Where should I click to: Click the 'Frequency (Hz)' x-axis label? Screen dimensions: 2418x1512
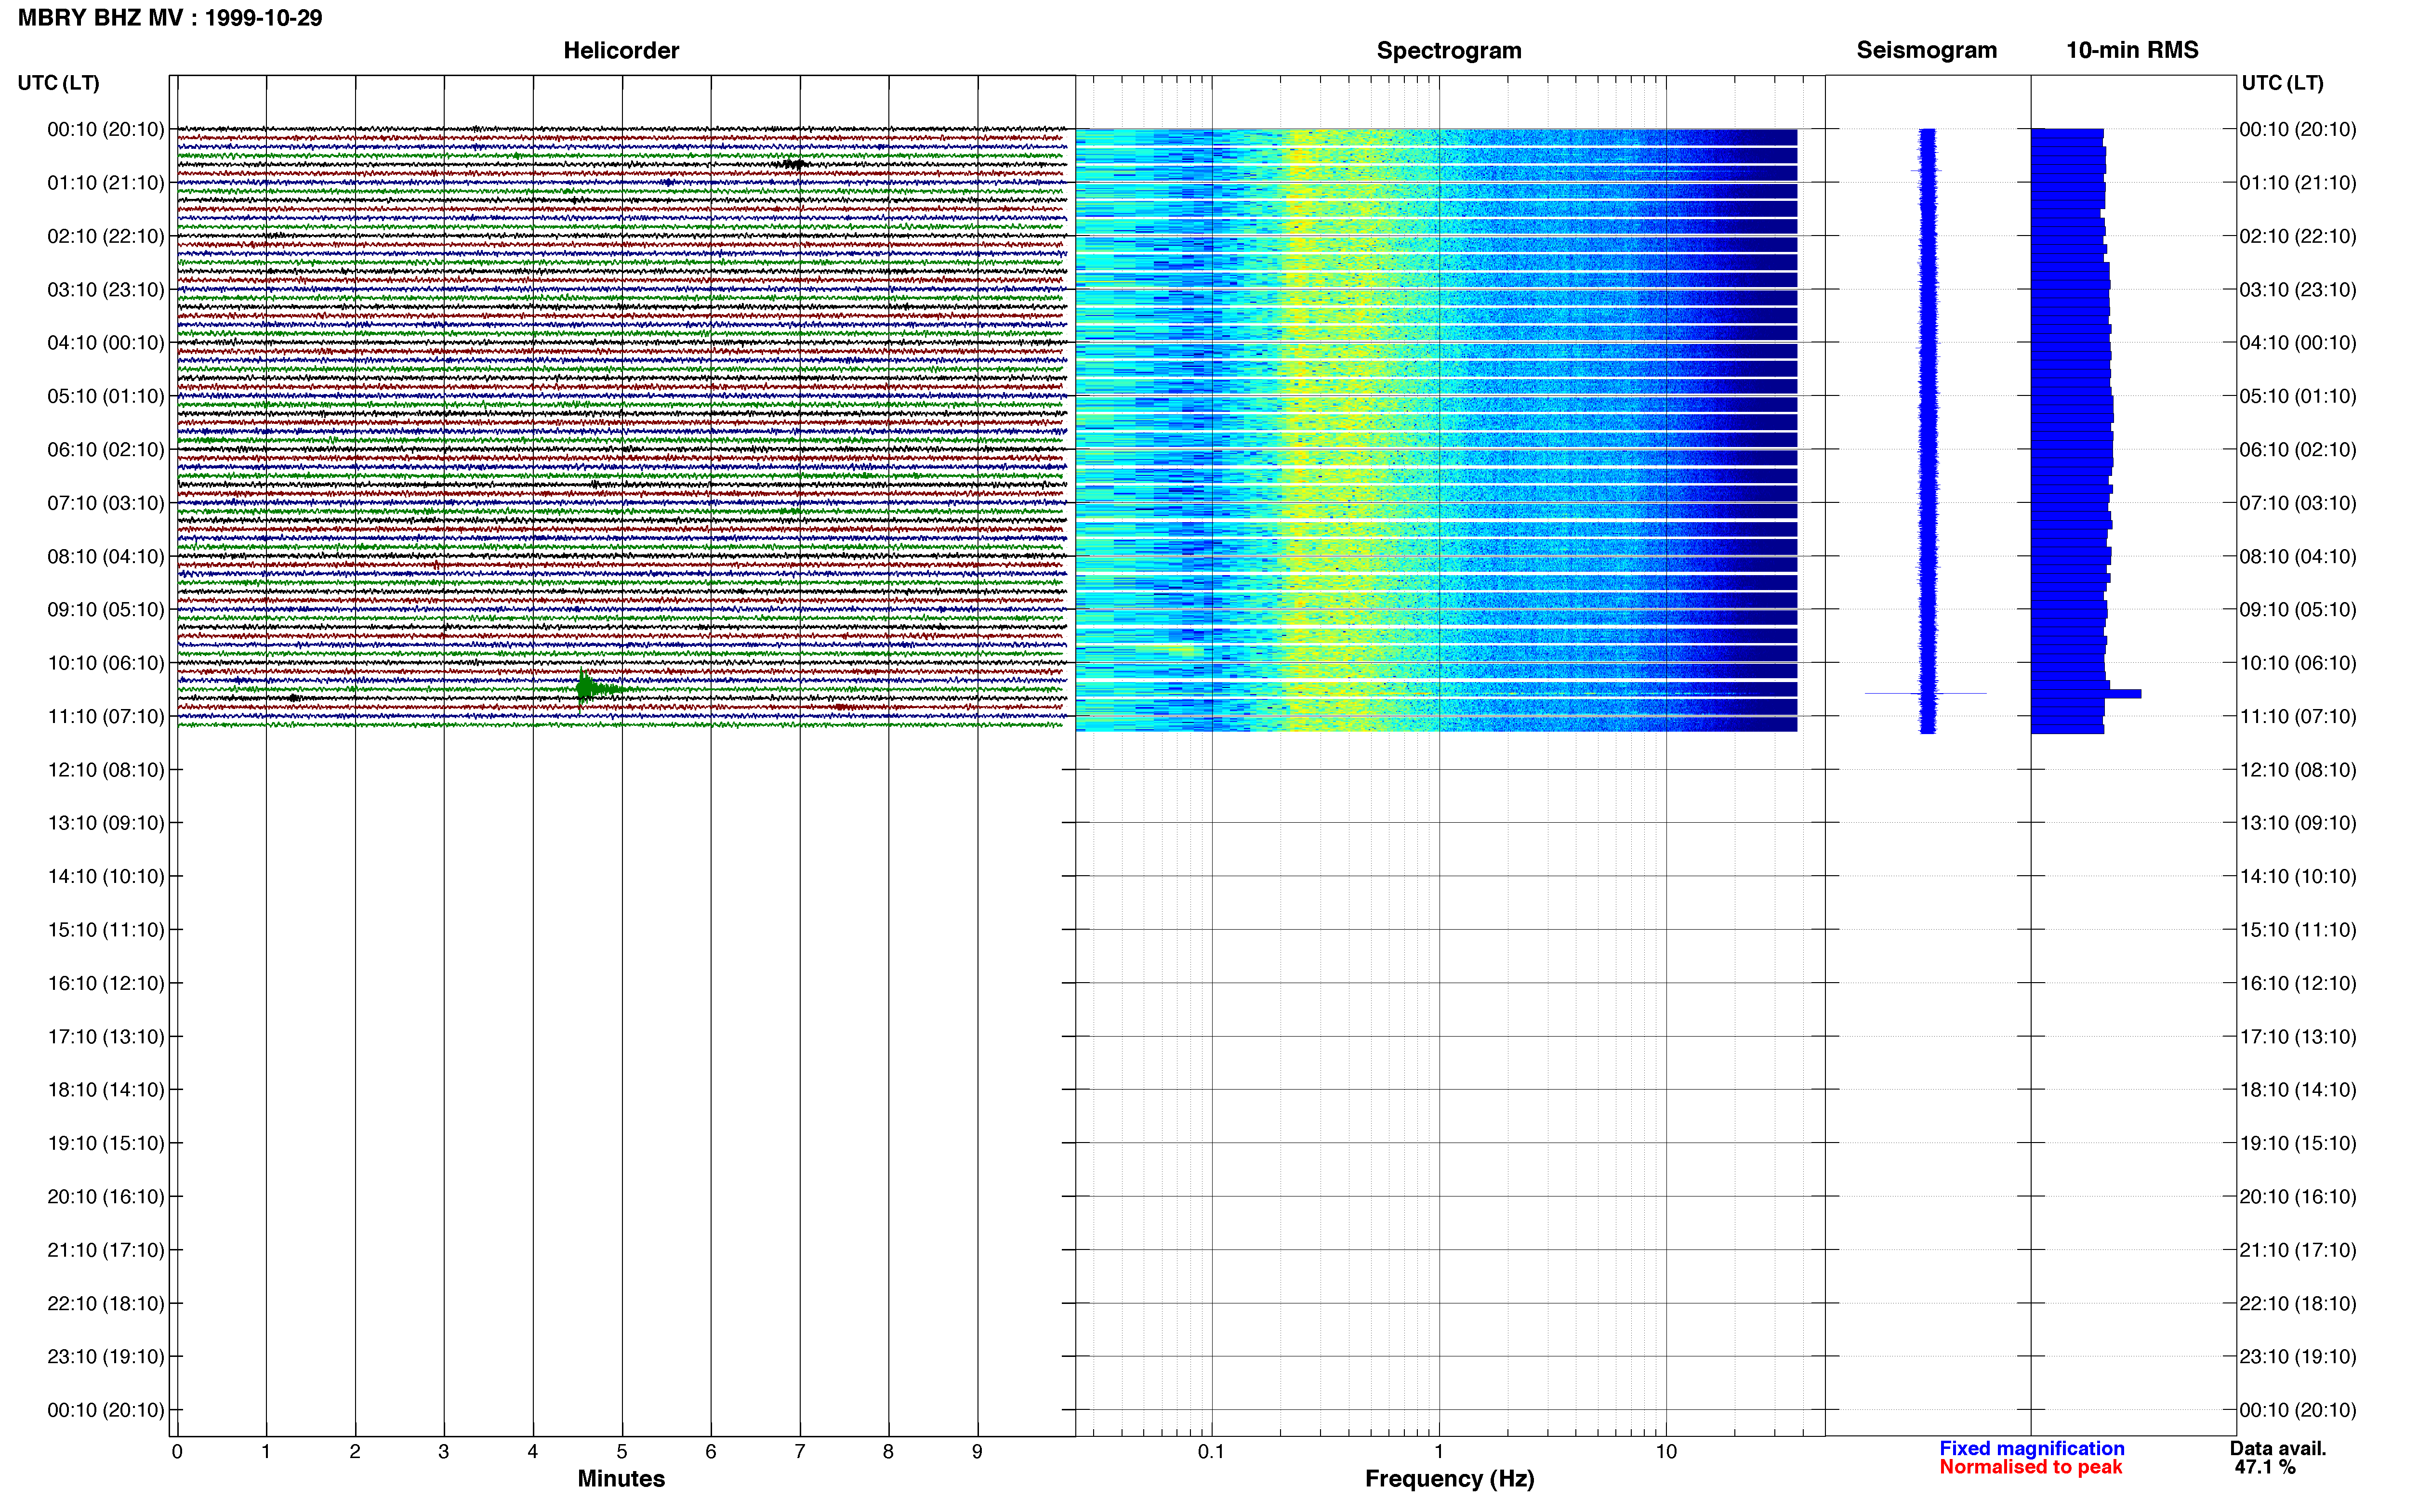pyautogui.click(x=1449, y=1478)
